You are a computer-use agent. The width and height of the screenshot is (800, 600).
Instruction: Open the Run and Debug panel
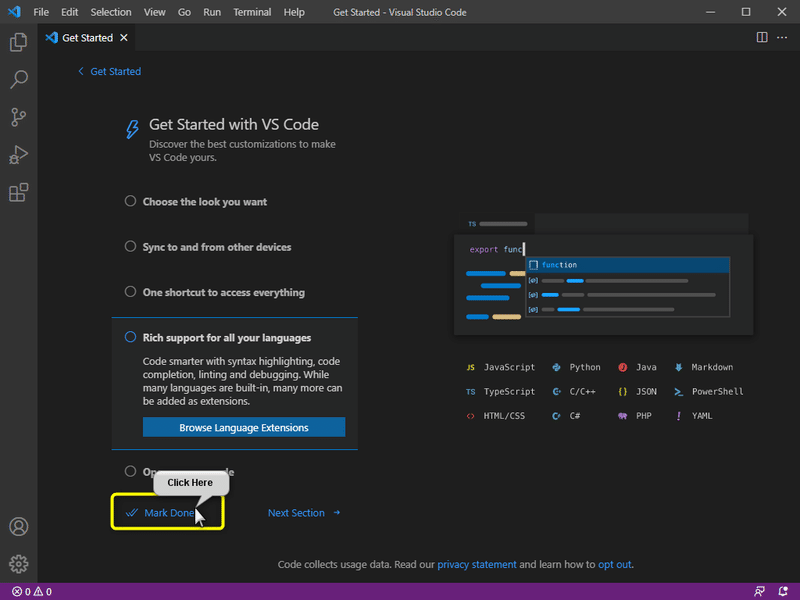coord(18,155)
